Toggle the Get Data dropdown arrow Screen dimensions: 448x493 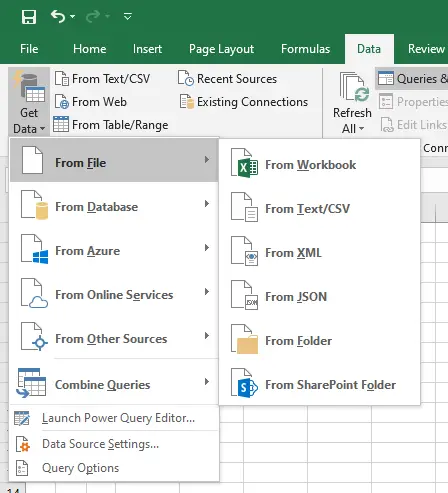(x=42, y=129)
